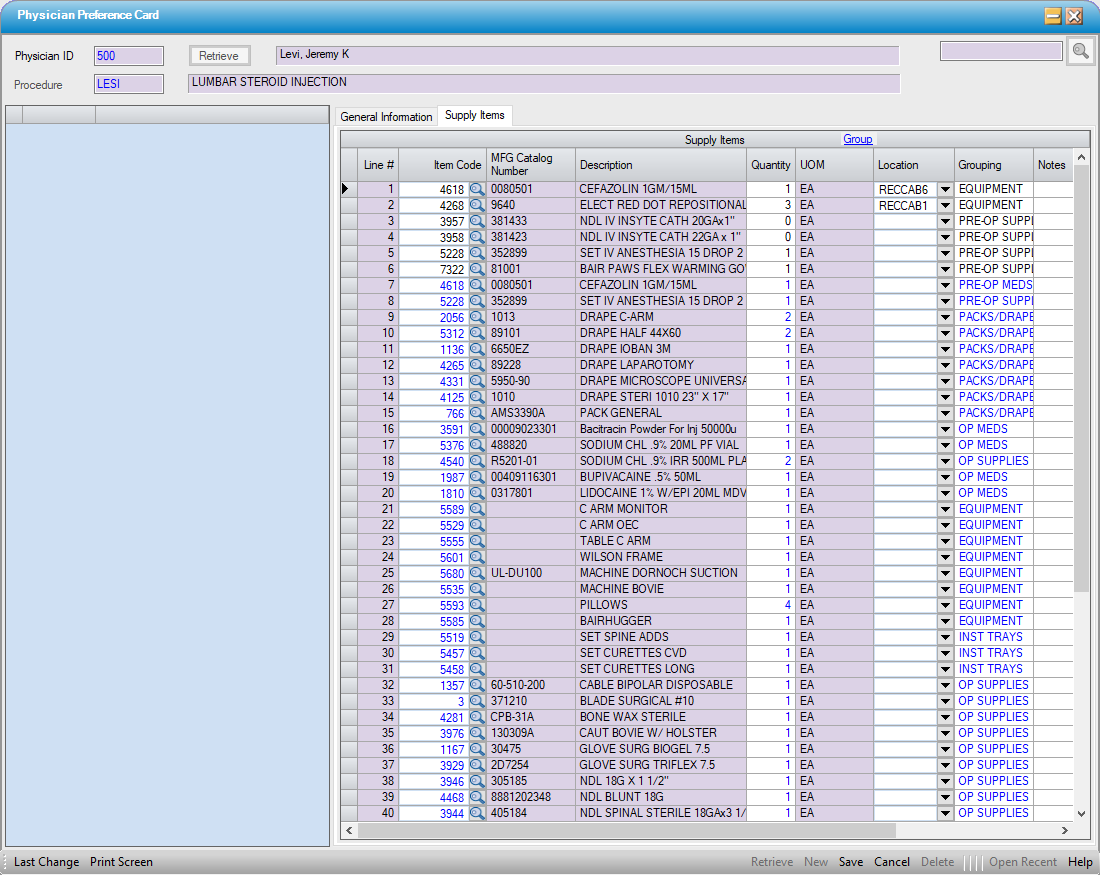
Task: Open lookup for BONE WAX STERILE item
Action: coord(477,717)
